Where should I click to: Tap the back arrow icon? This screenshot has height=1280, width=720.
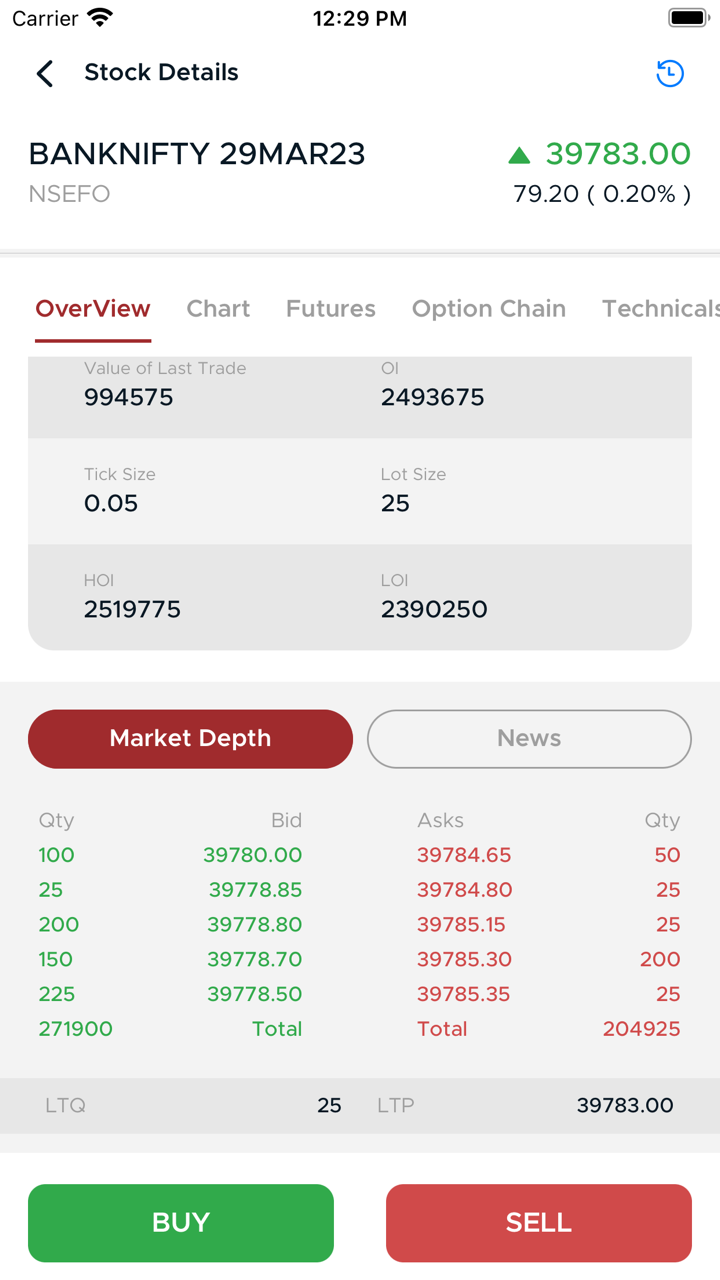(x=45, y=73)
